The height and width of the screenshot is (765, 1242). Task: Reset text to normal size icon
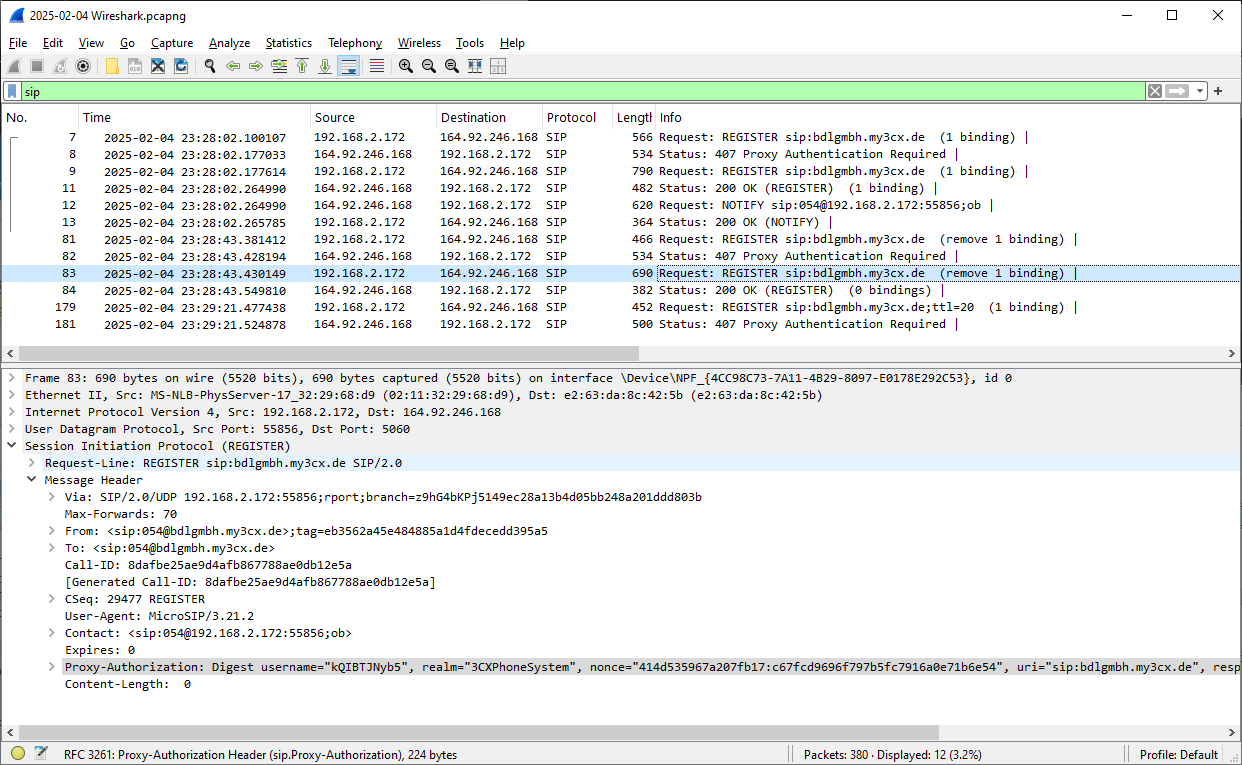(x=452, y=66)
